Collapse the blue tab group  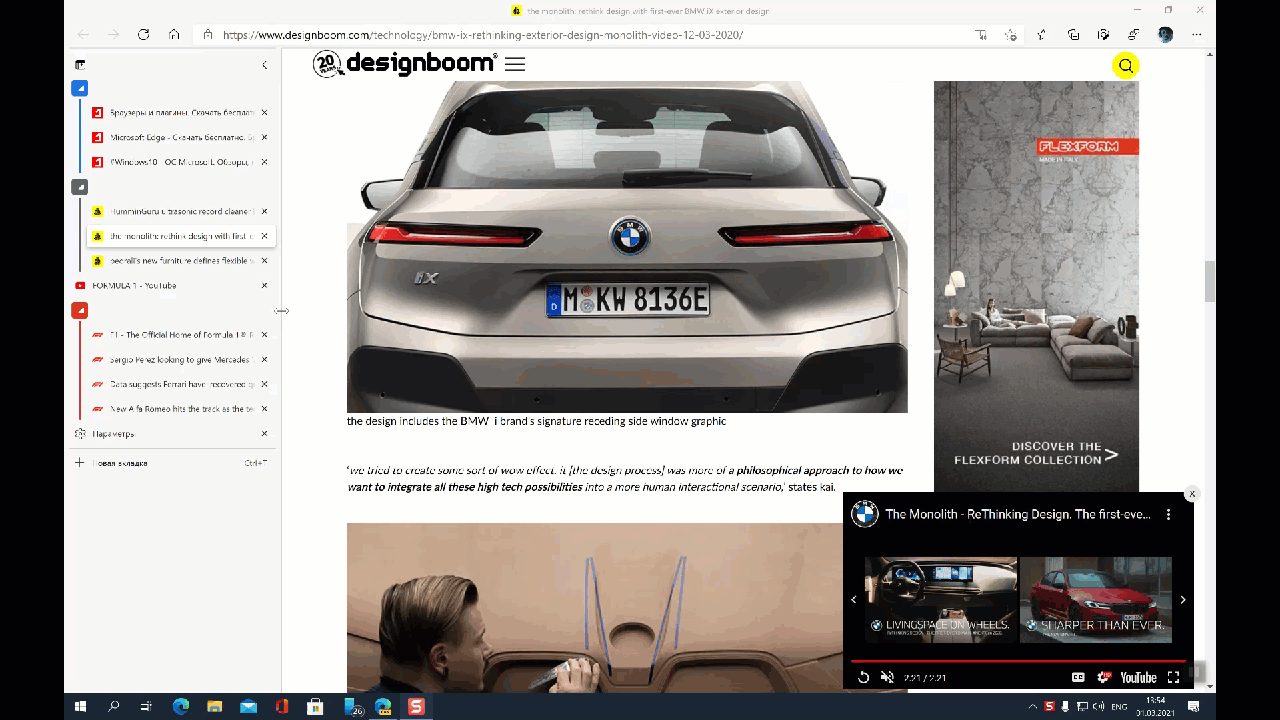(x=80, y=88)
